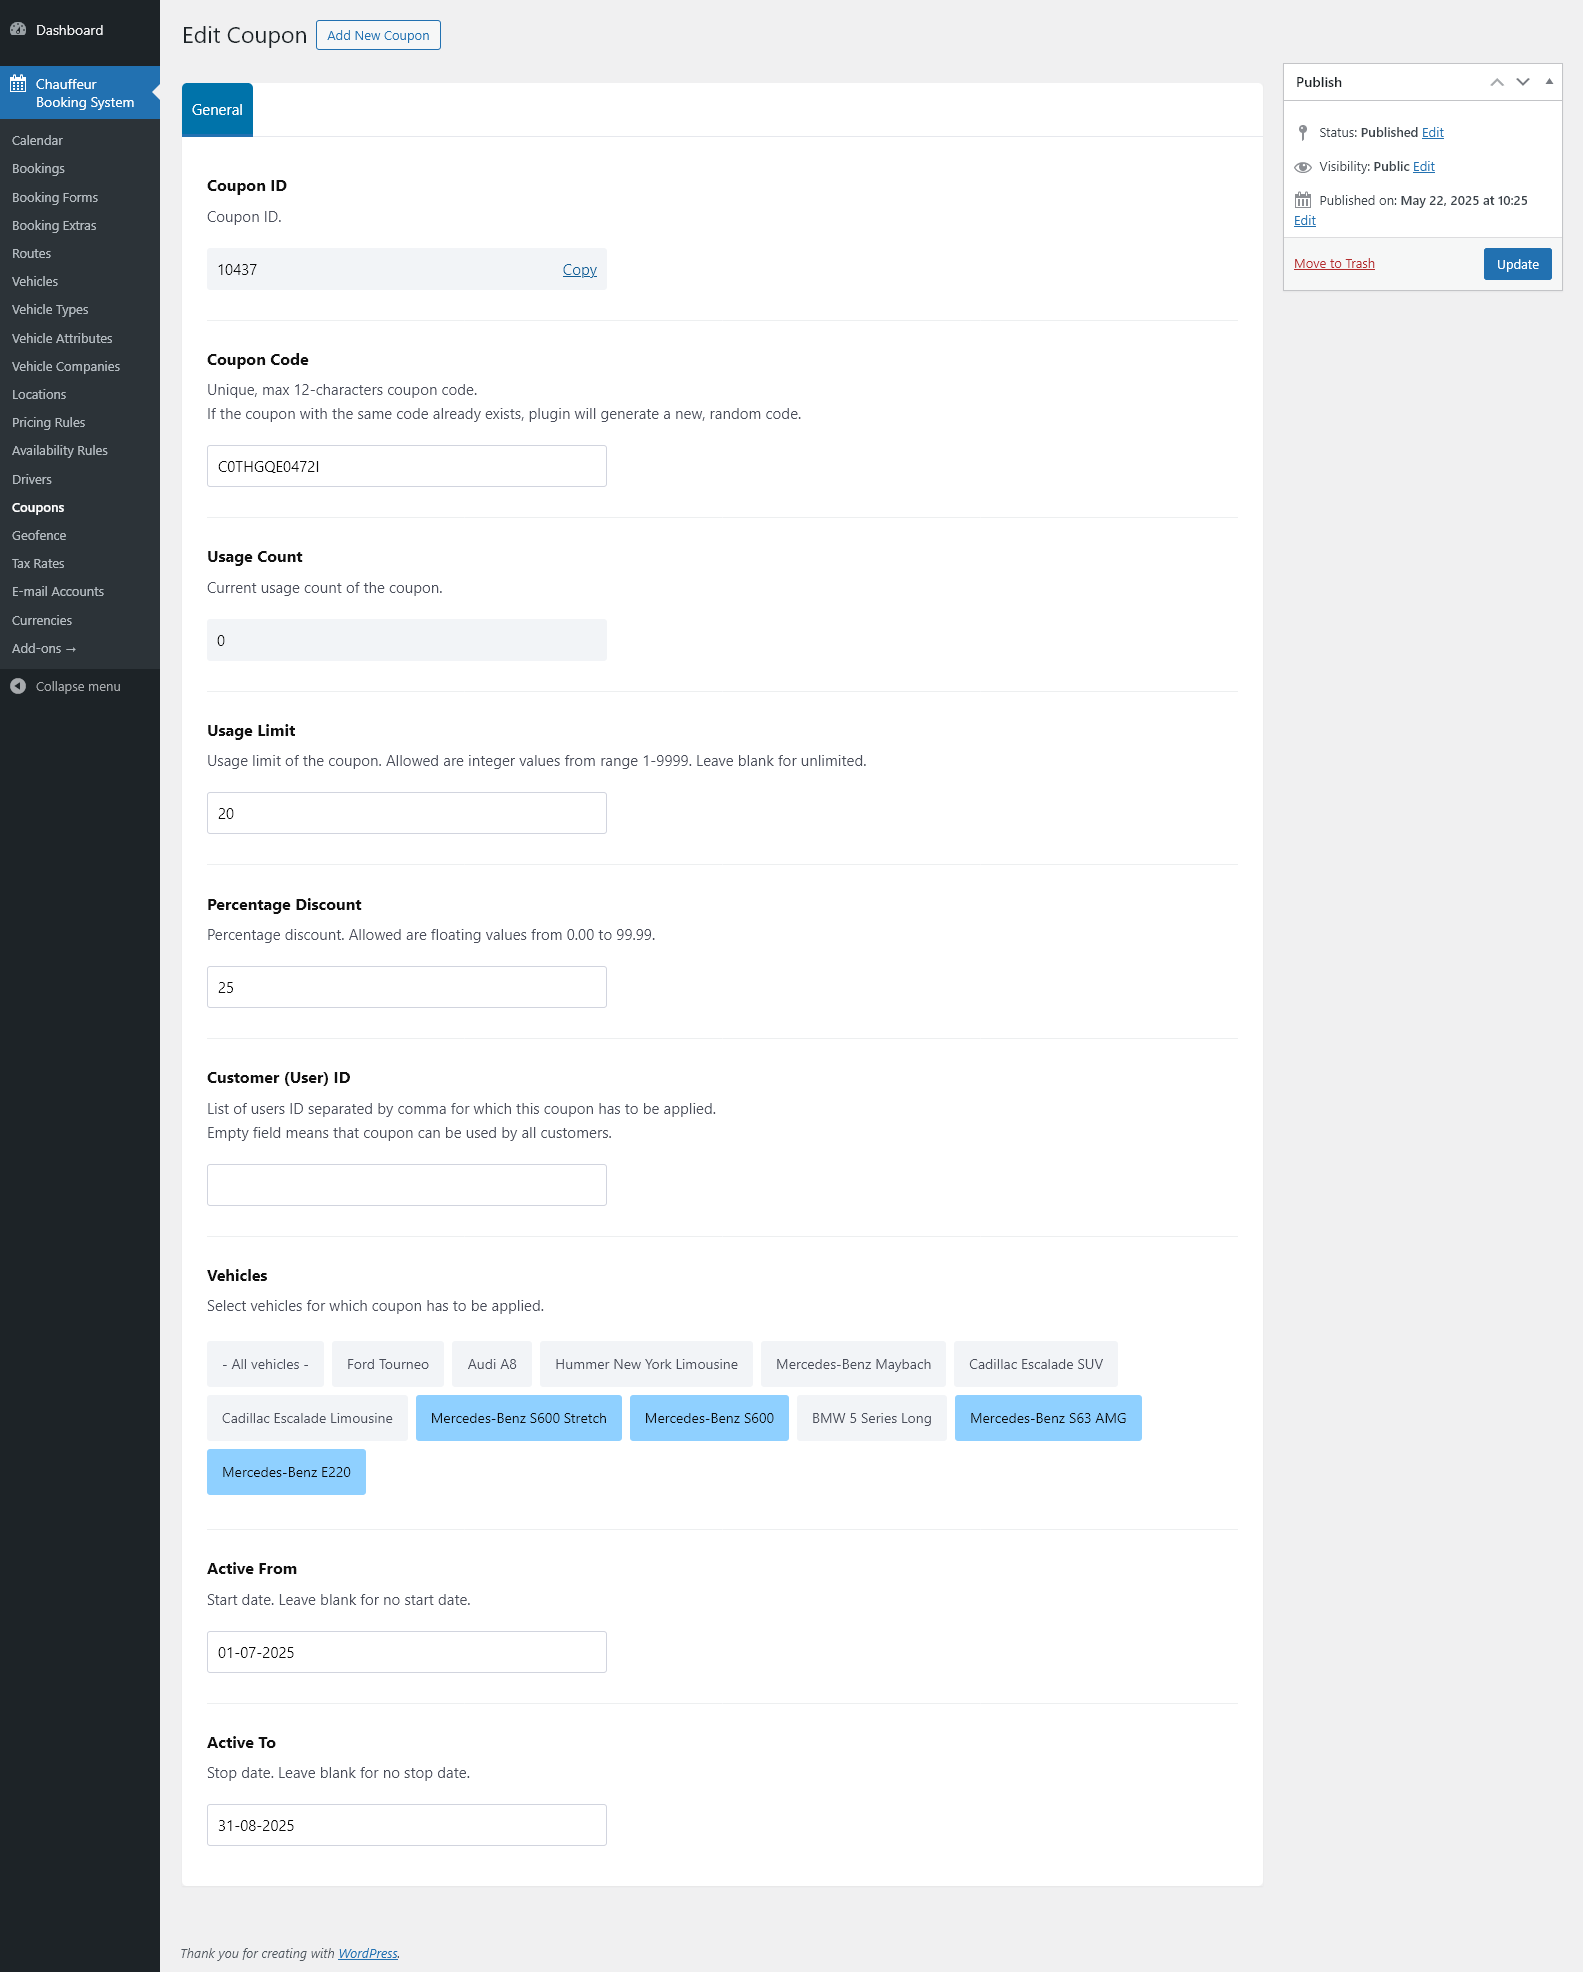Deselect Mercedes-Benz S600 vehicle

[x=709, y=1418]
